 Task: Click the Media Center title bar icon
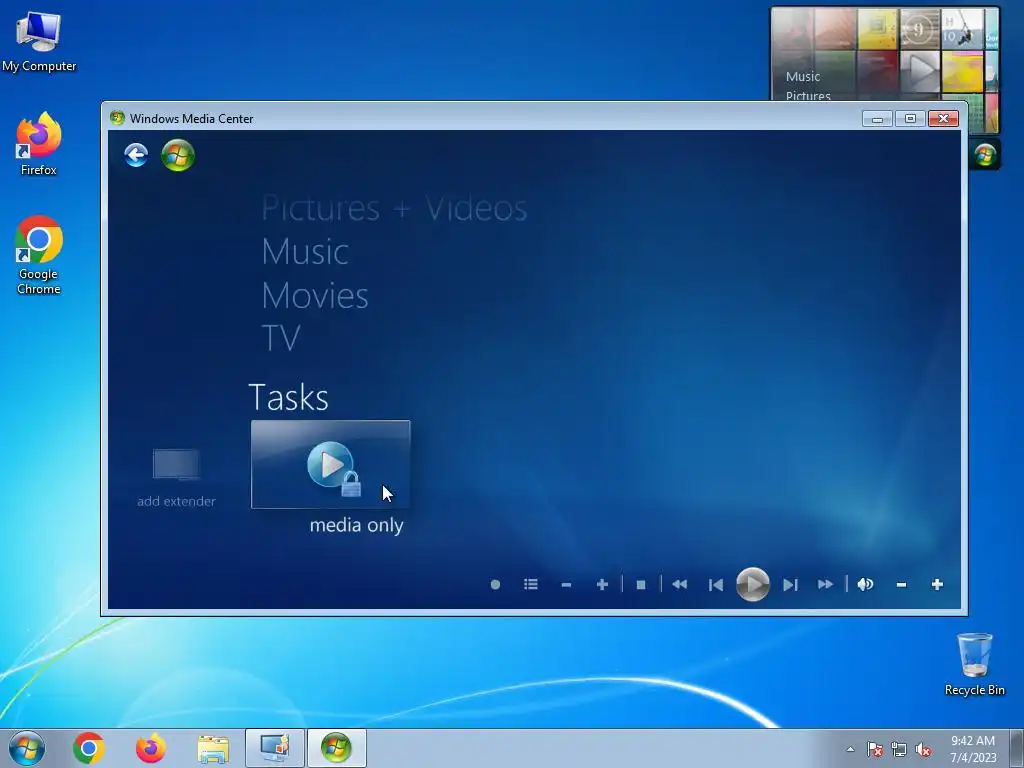pyautogui.click(x=118, y=118)
